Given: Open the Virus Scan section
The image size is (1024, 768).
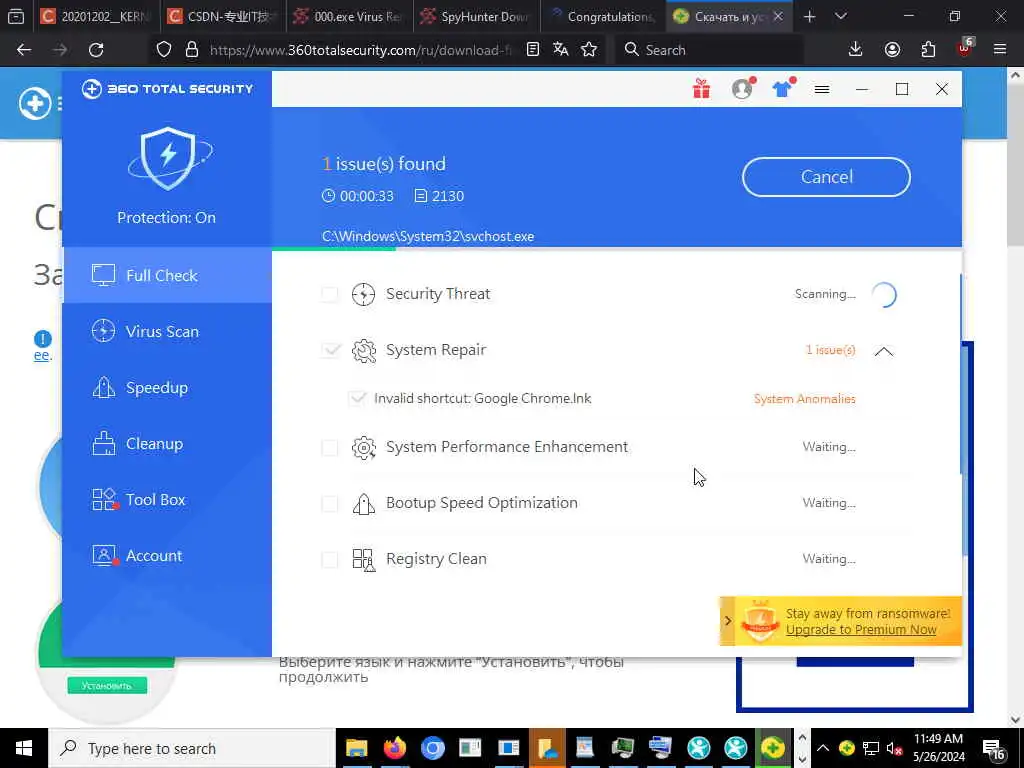Looking at the screenshot, I should point(167,332).
